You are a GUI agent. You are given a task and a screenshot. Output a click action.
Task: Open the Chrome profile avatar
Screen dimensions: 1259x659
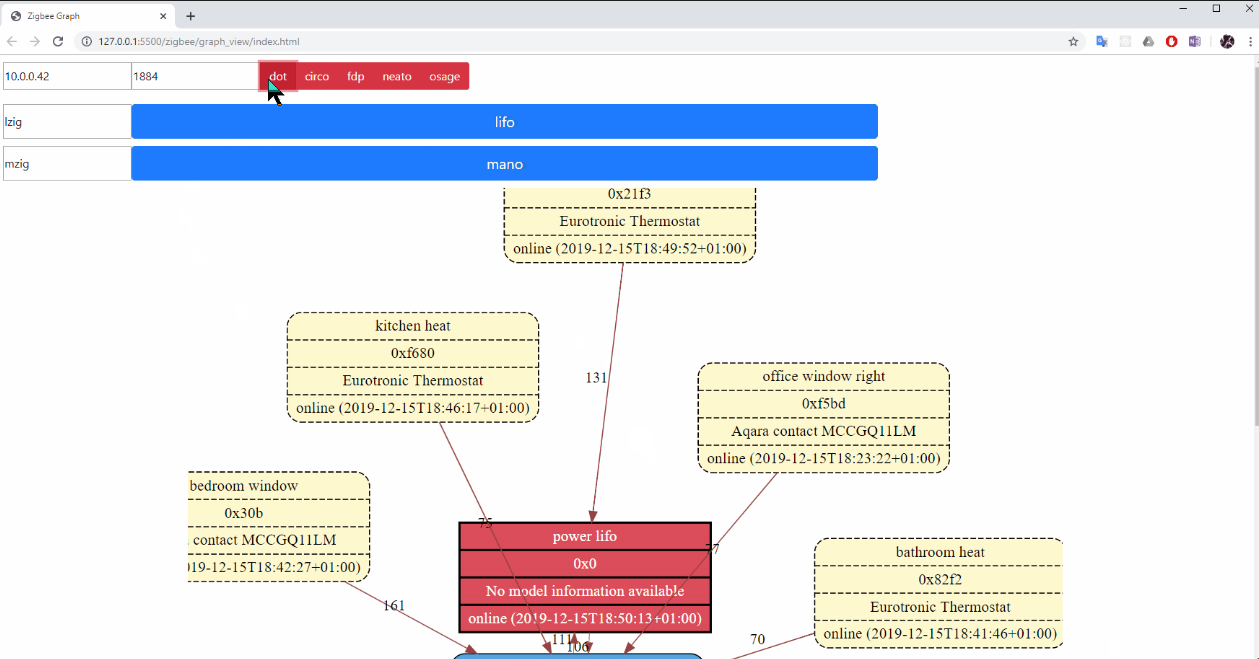click(1227, 42)
